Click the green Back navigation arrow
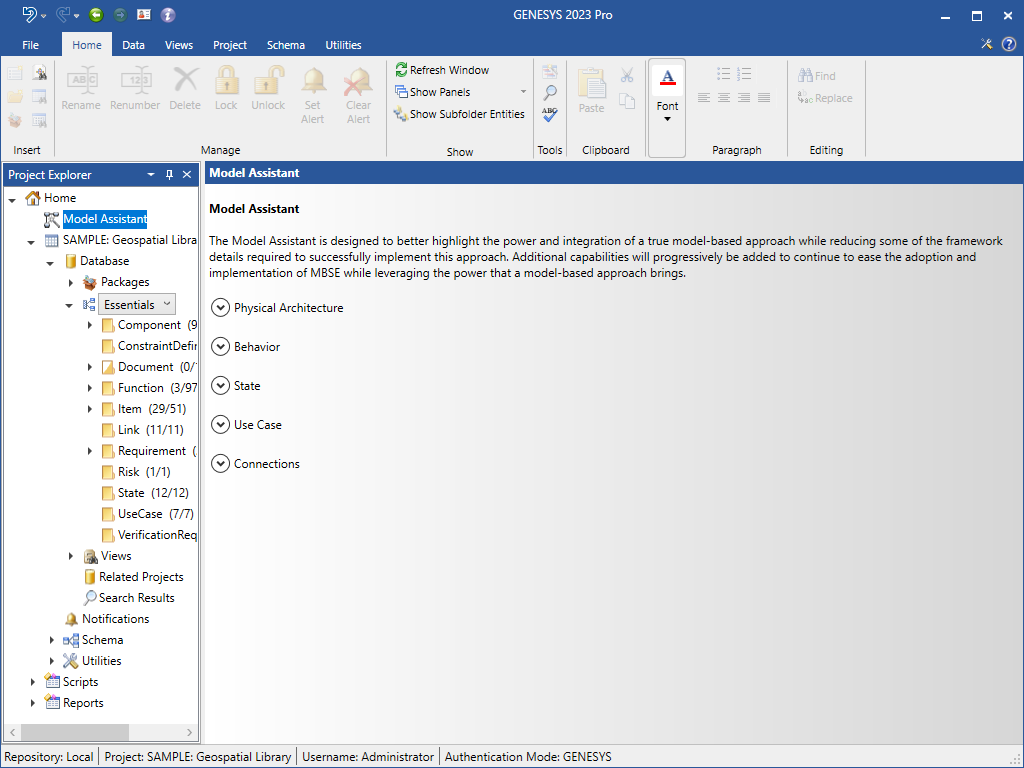Screen dimensions: 1024x768 point(96,14)
